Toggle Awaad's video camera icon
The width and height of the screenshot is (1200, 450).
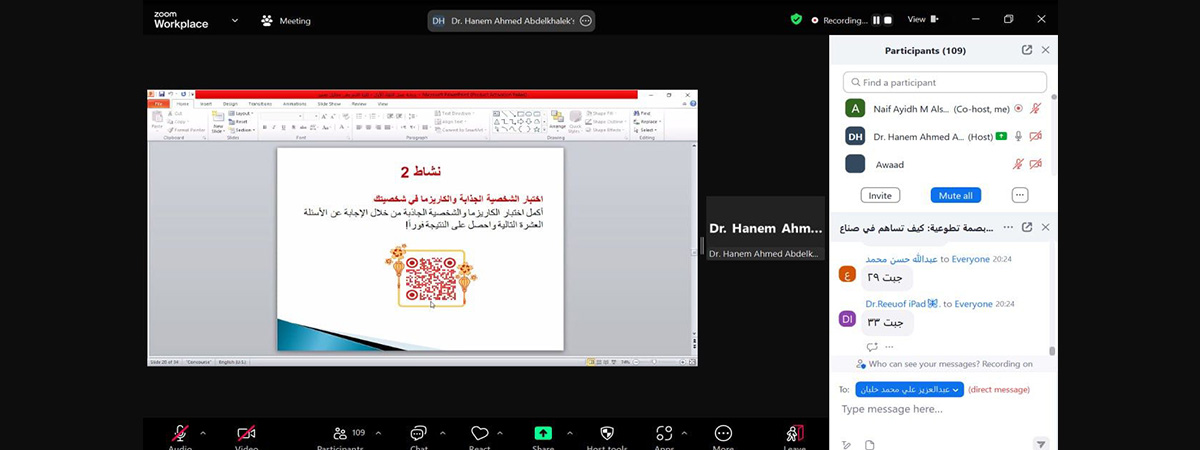point(1036,164)
